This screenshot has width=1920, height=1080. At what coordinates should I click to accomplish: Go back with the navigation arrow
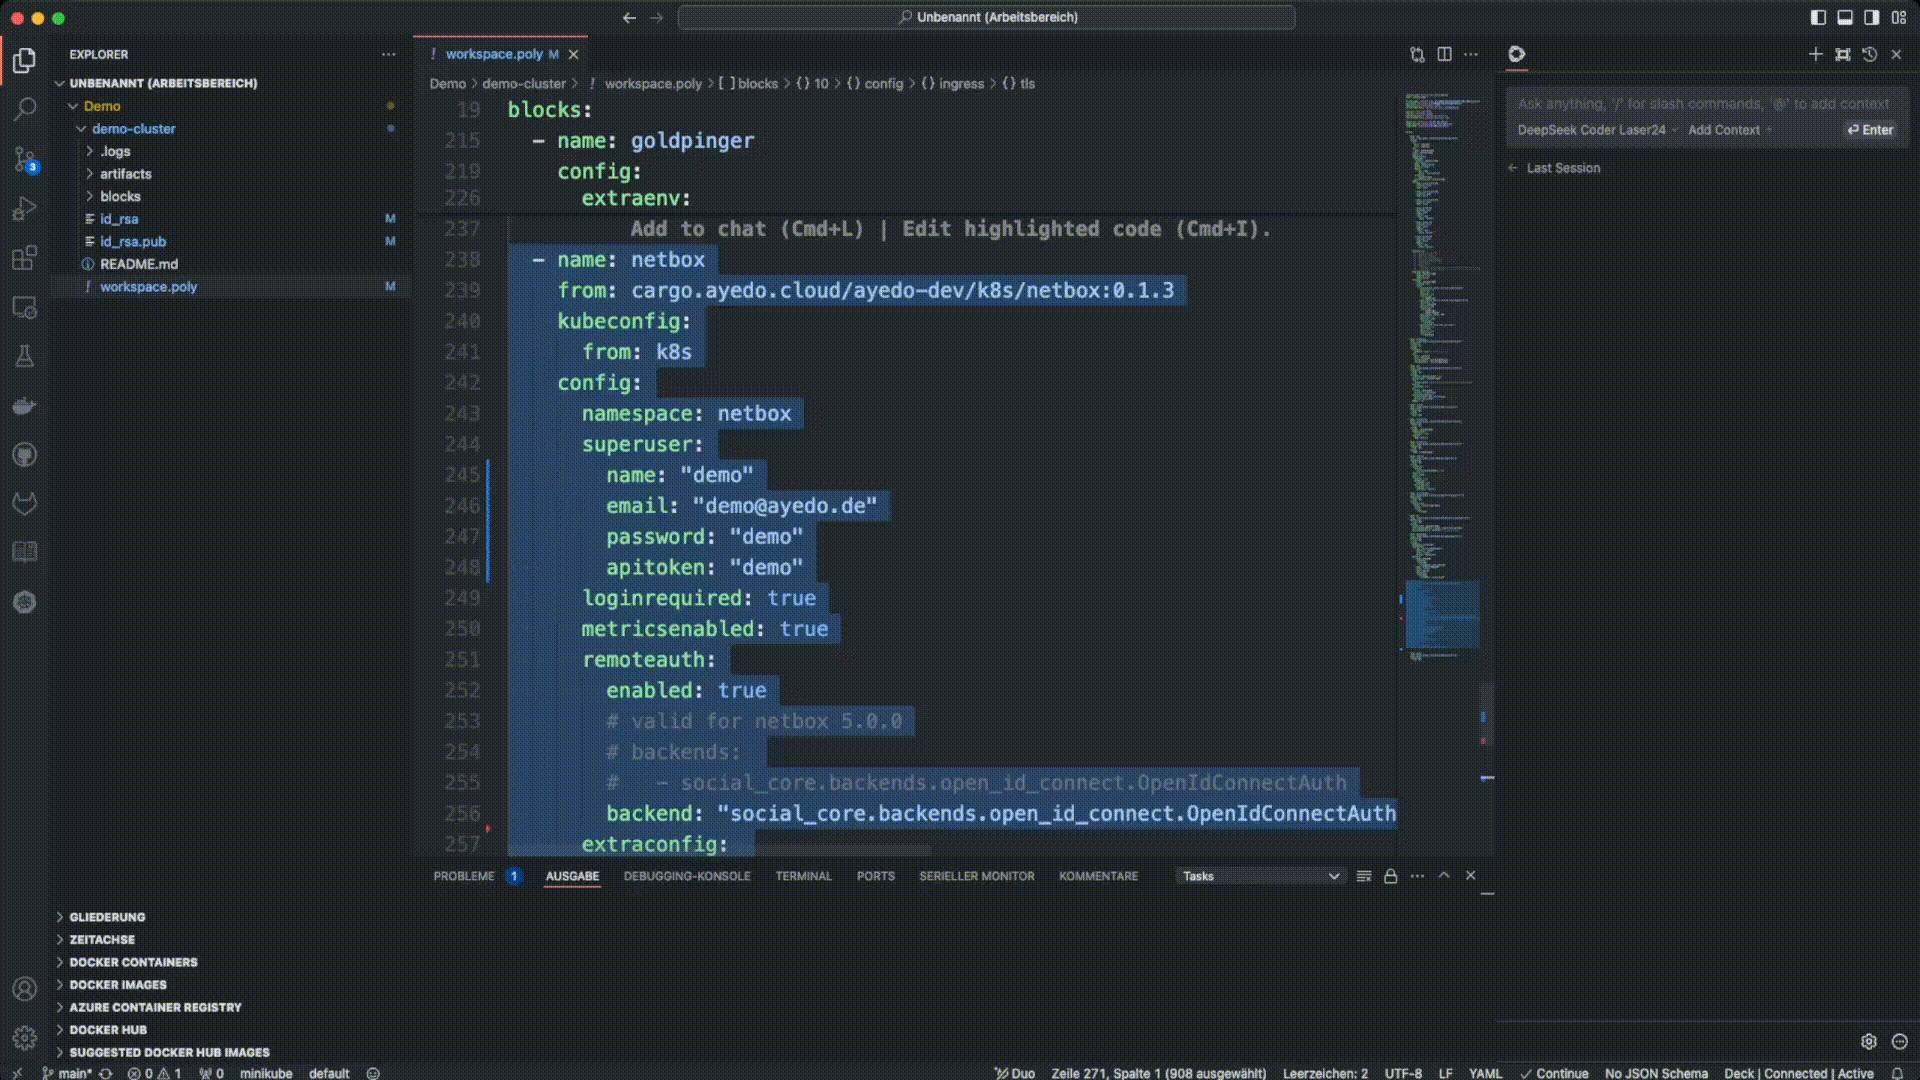(x=629, y=17)
